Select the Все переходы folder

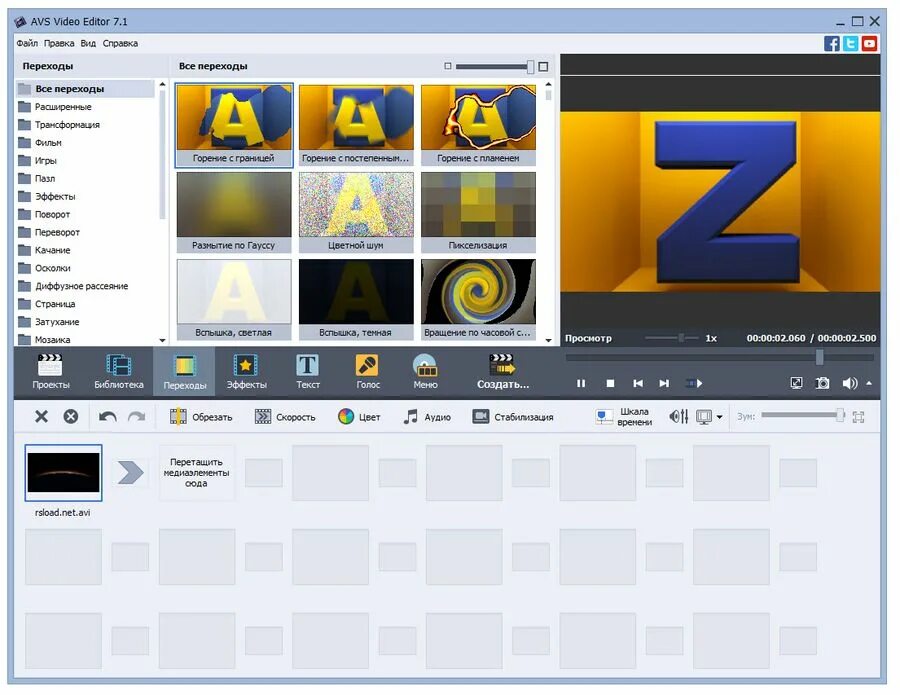[85, 89]
